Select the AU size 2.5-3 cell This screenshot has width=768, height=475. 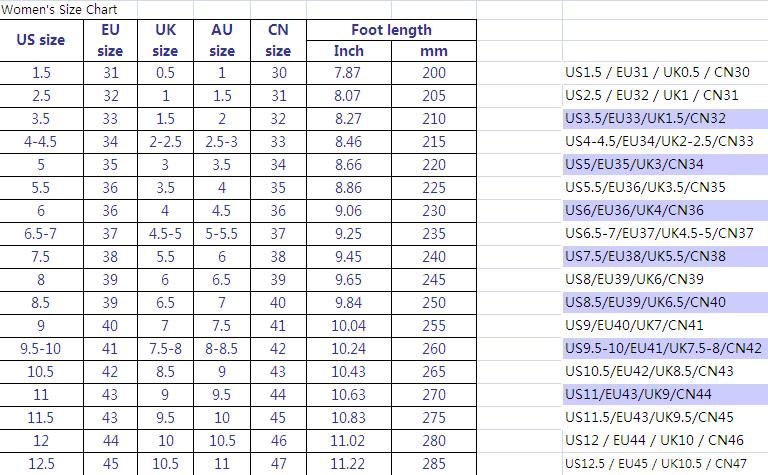(222, 142)
